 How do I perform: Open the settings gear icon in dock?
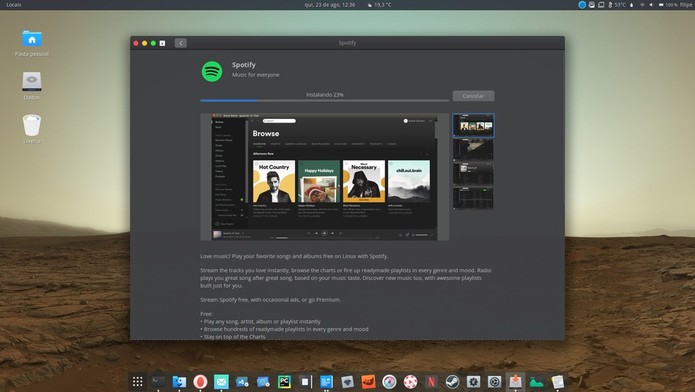click(x=473, y=381)
